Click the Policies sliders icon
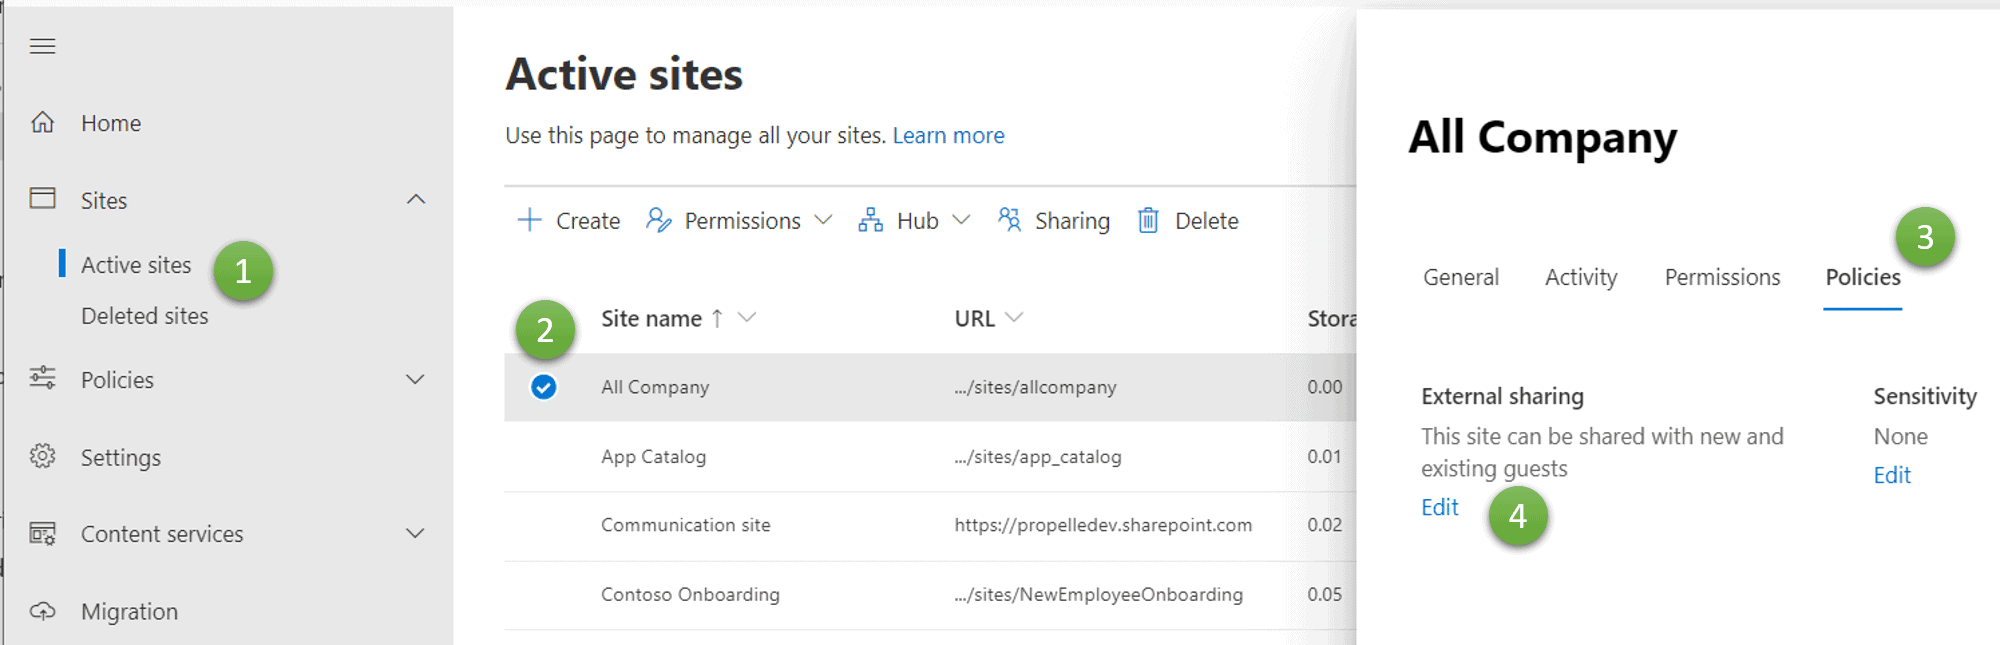The height and width of the screenshot is (645, 2000). coord(42,377)
